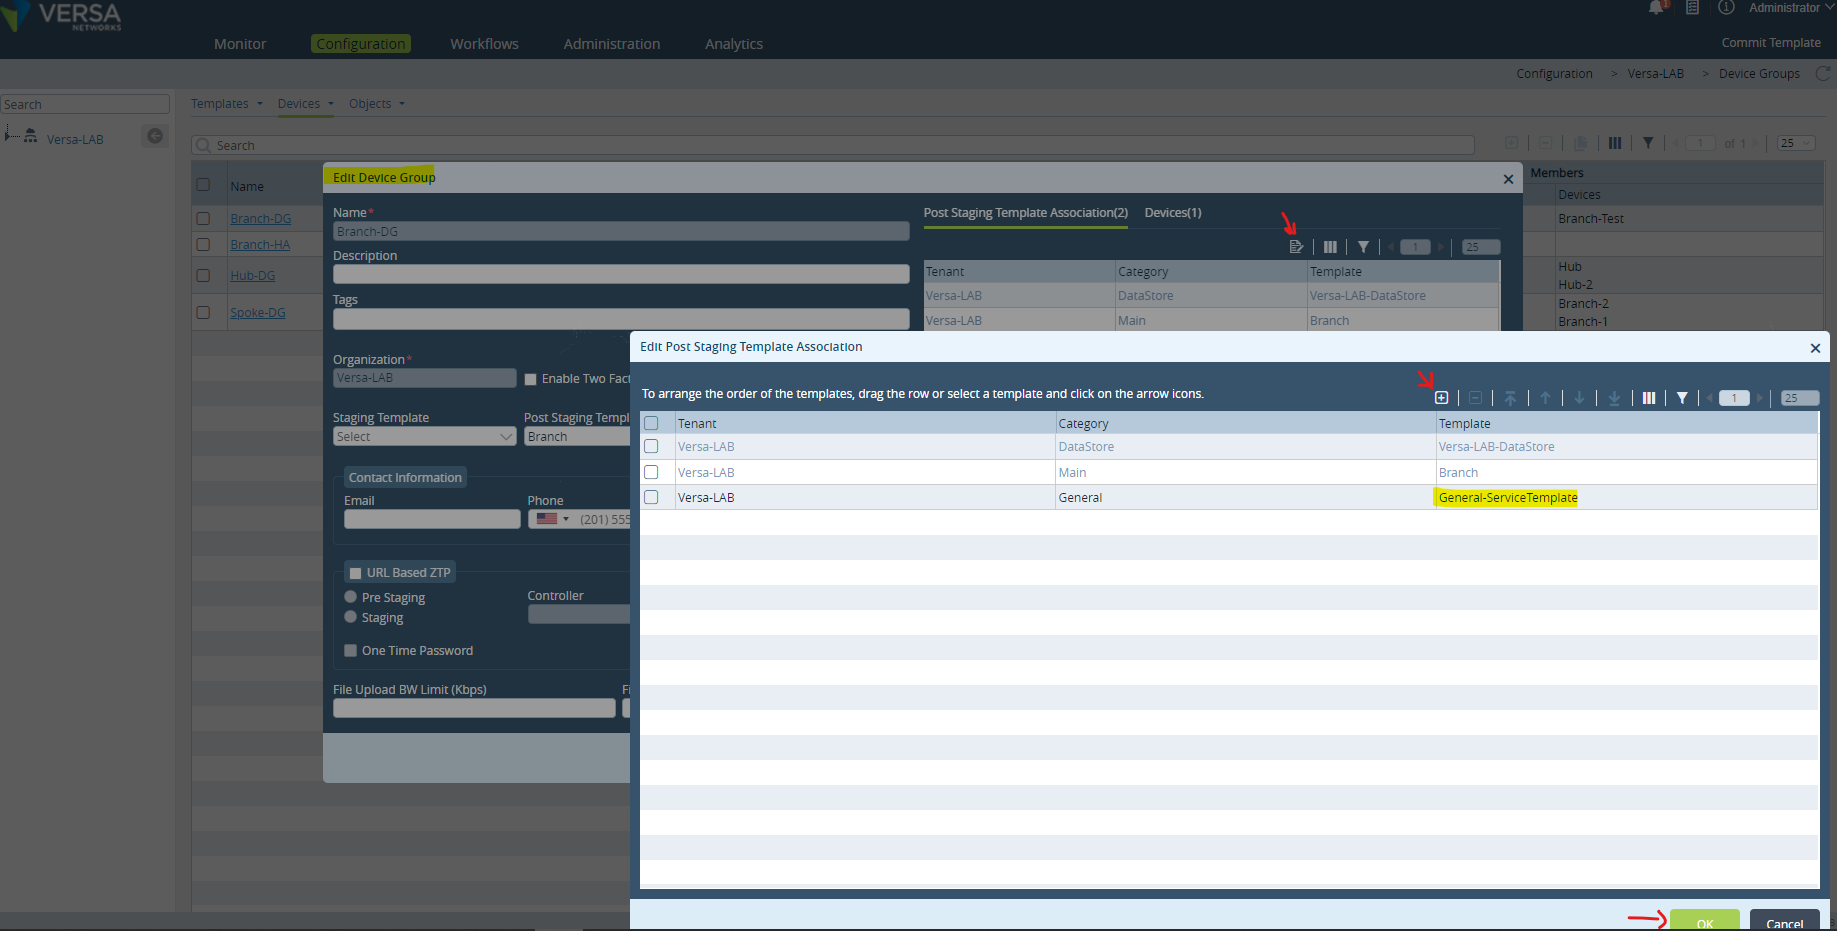1837x931 pixels.
Task: Confirm with the OK button
Action: click(x=1705, y=921)
